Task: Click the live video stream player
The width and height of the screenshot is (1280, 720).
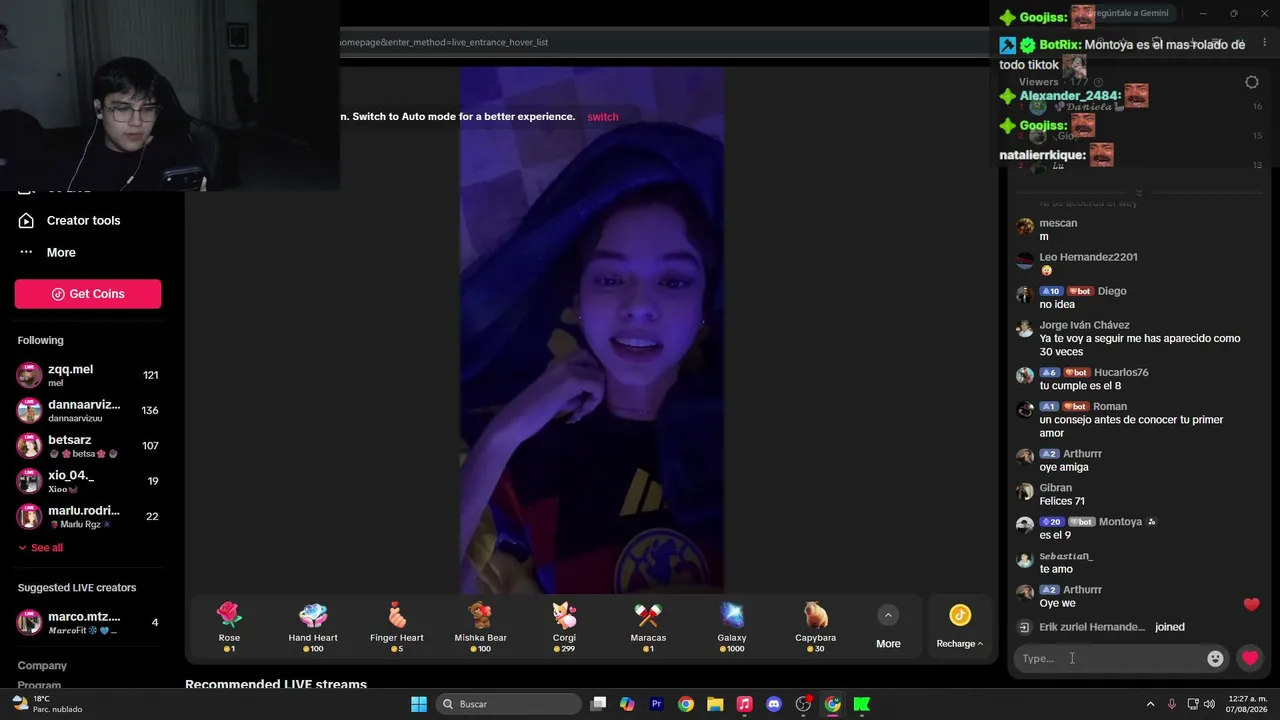Action: point(592,330)
